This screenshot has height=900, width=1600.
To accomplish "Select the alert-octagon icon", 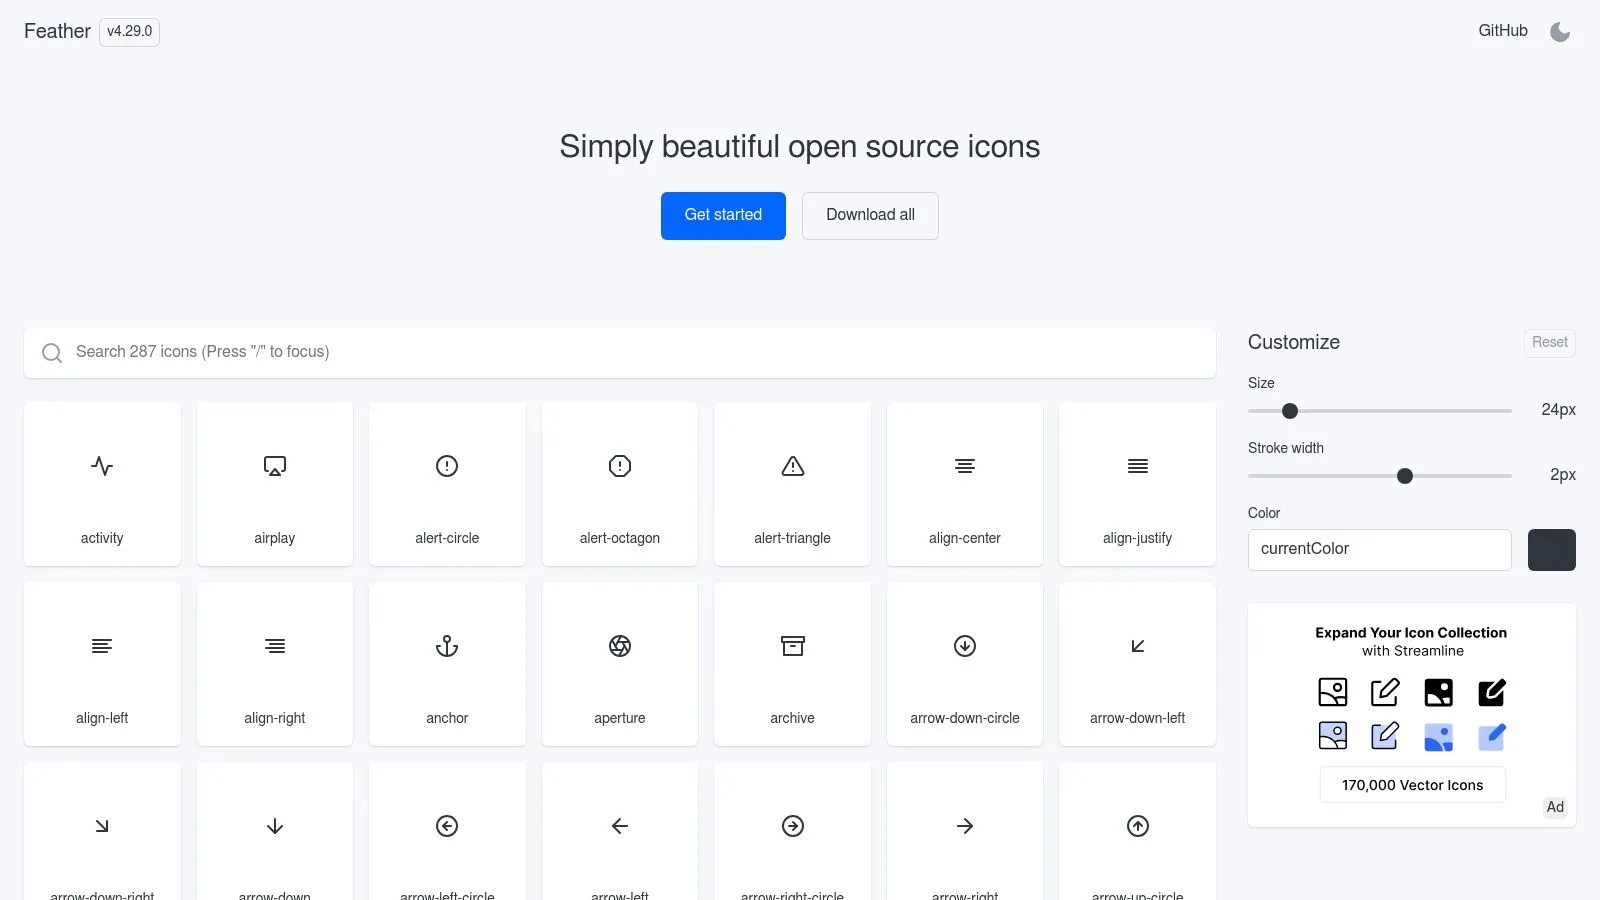I will pos(619,466).
